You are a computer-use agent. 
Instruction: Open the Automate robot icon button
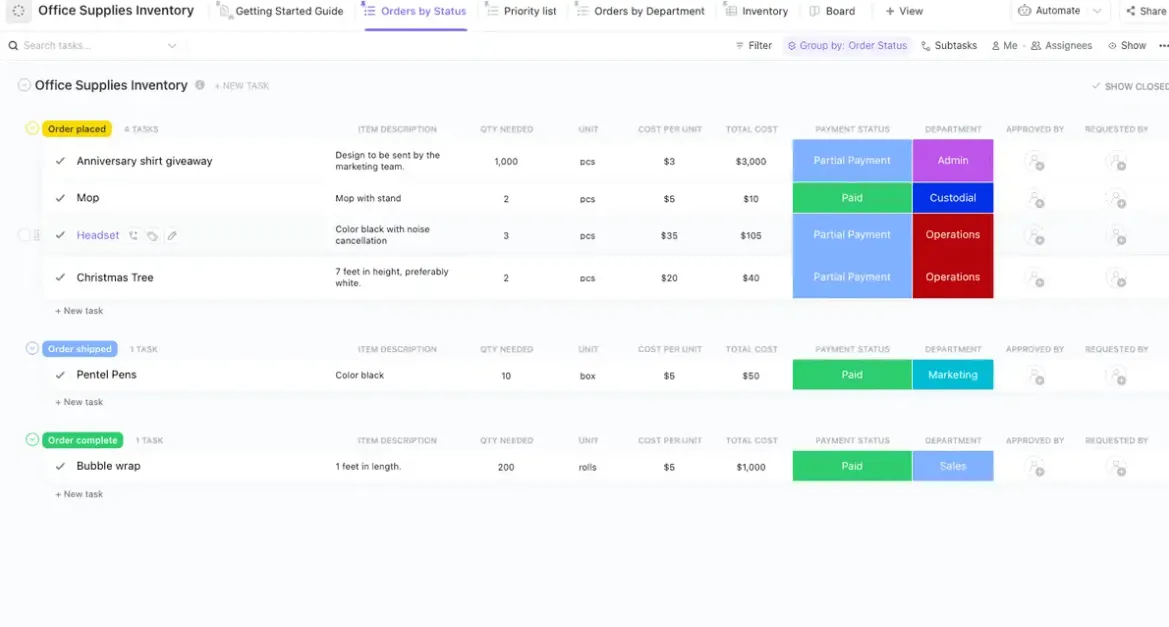click(1024, 10)
